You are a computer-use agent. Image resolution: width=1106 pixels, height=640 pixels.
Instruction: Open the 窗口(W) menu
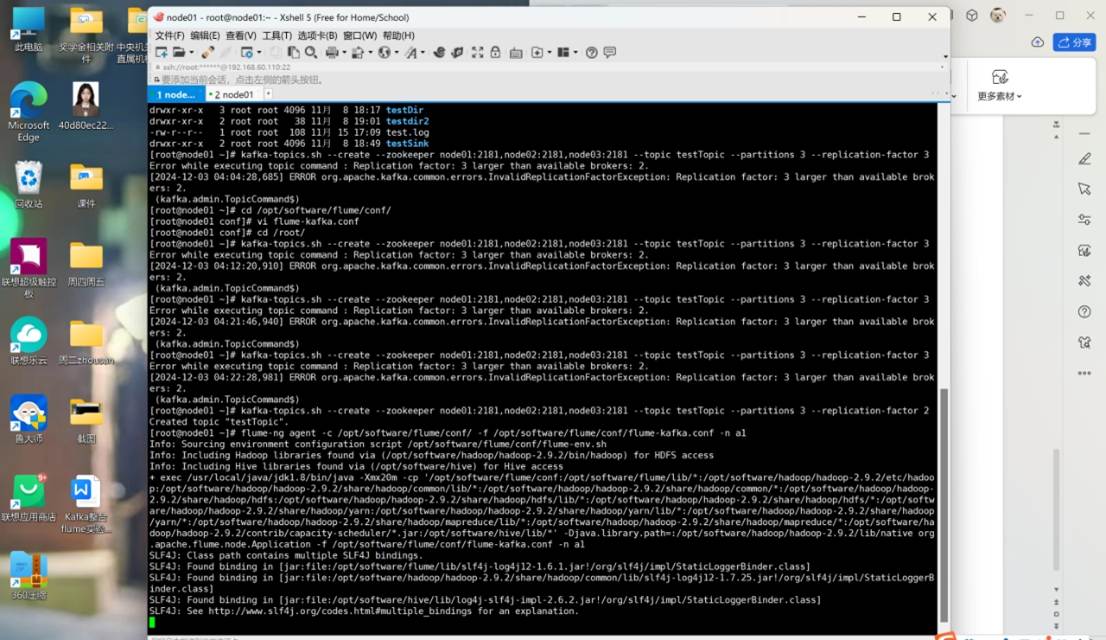tap(360, 35)
